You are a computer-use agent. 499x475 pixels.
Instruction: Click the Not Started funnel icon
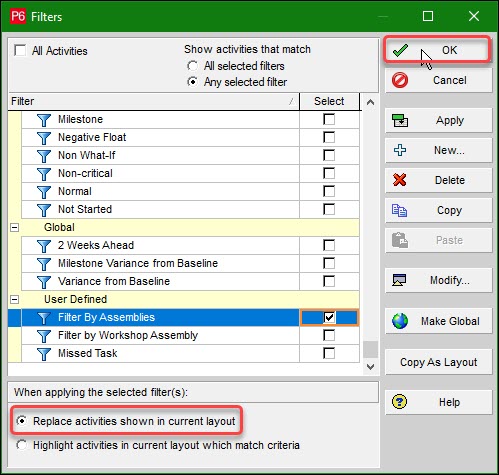point(44,210)
